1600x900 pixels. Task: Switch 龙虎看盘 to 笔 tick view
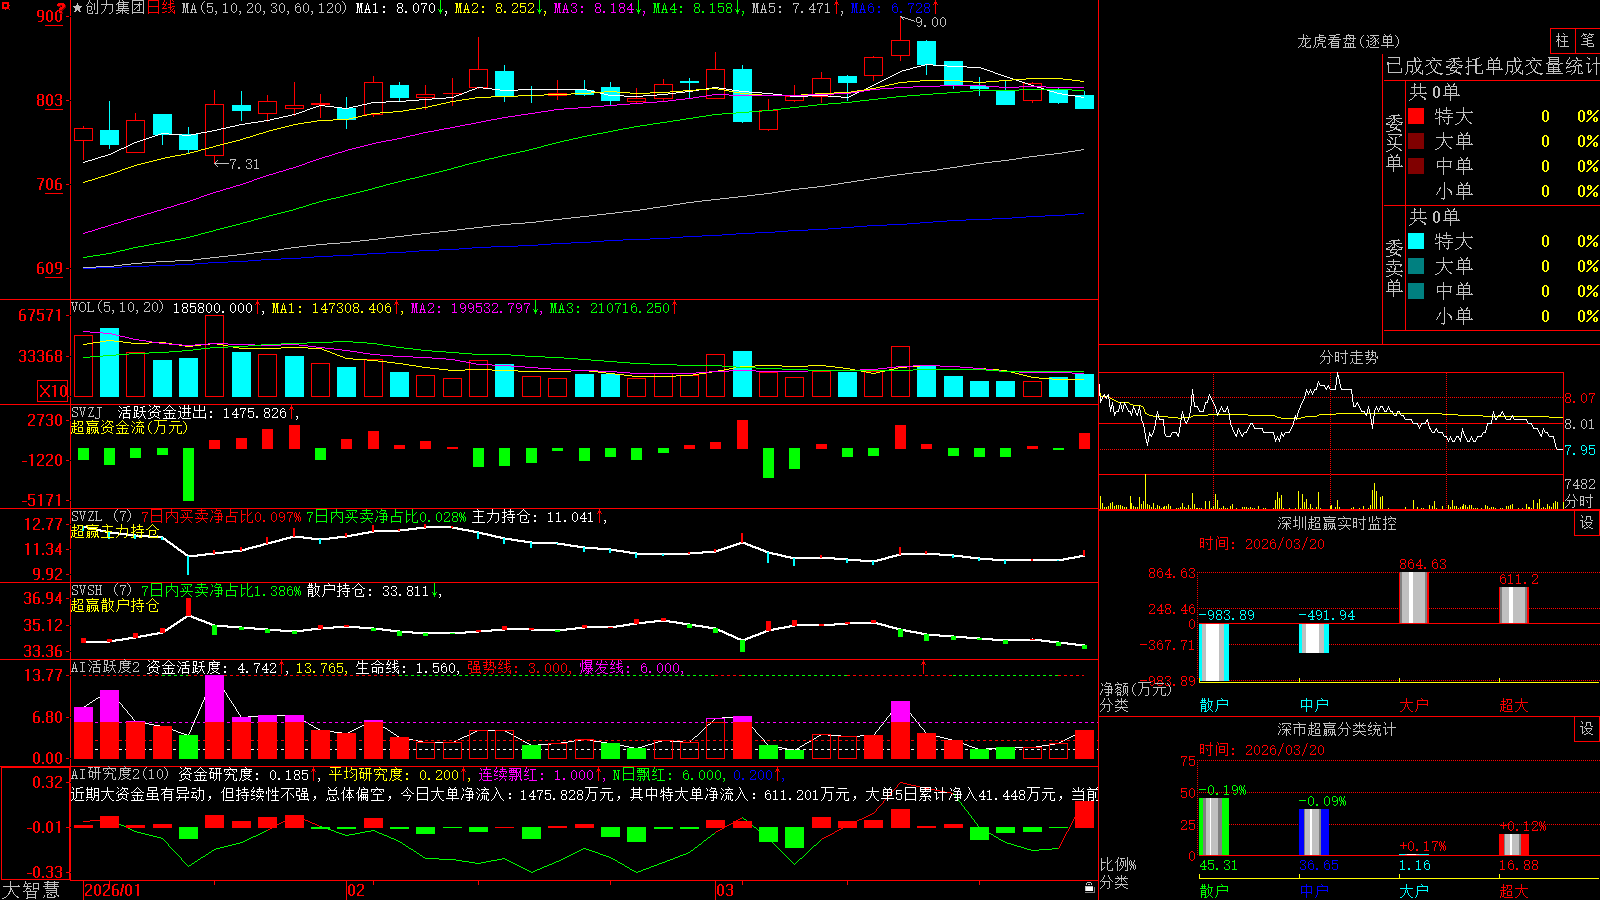click(x=1587, y=40)
